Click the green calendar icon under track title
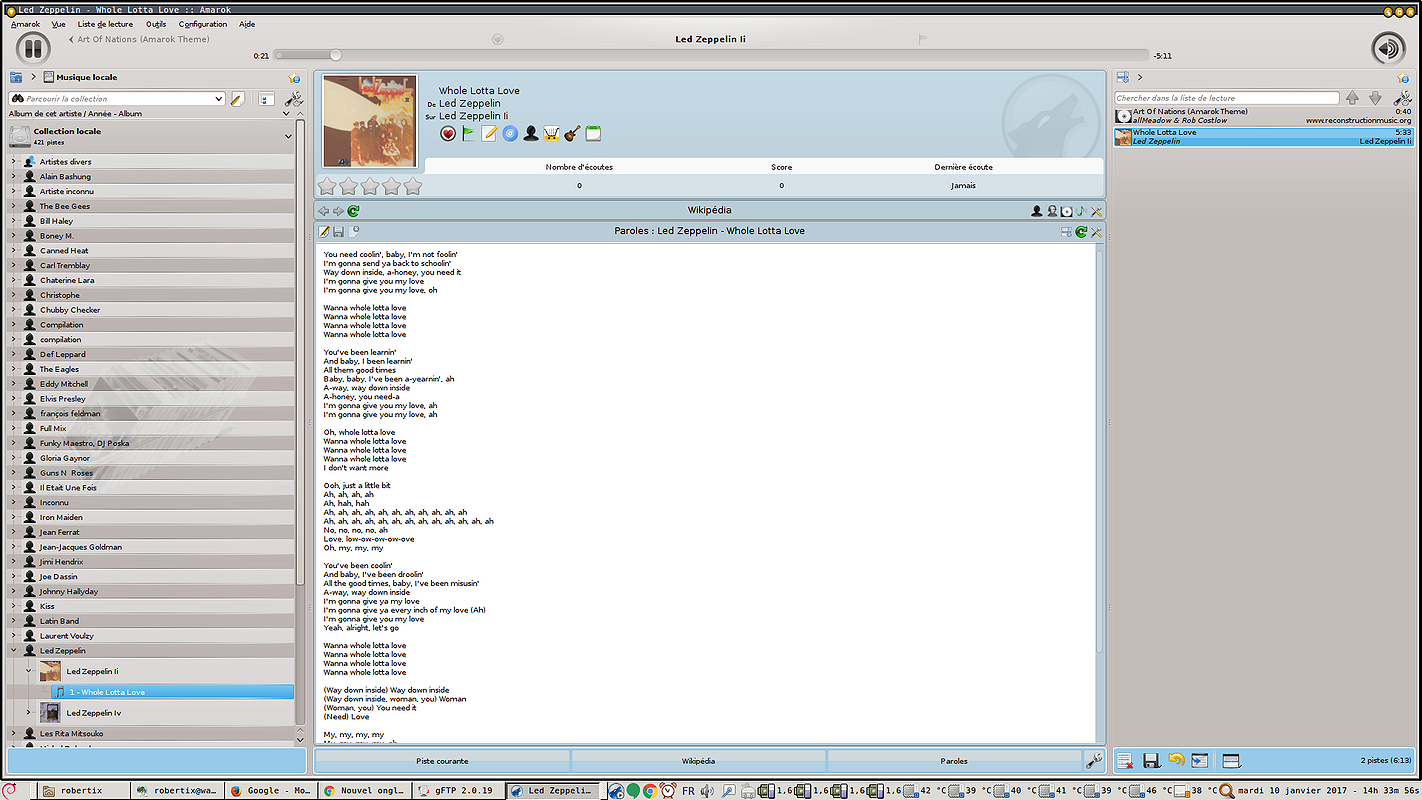 coord(593,134)
